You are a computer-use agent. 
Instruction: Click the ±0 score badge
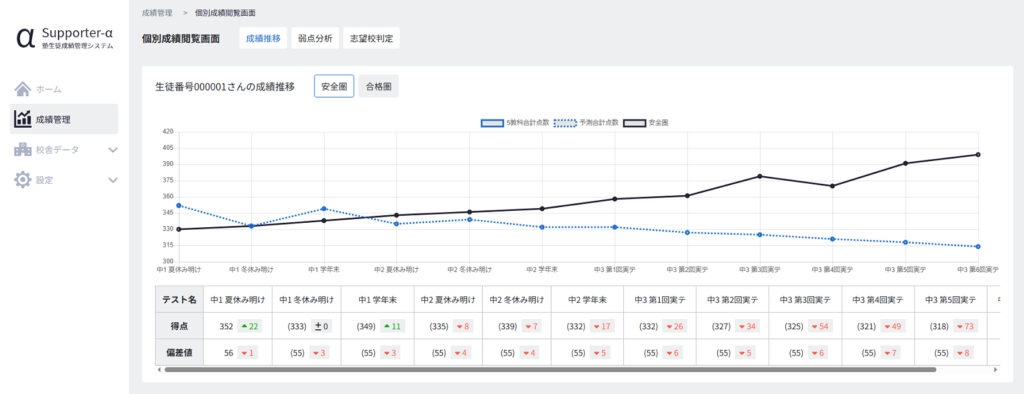click(x=321, y=327)
